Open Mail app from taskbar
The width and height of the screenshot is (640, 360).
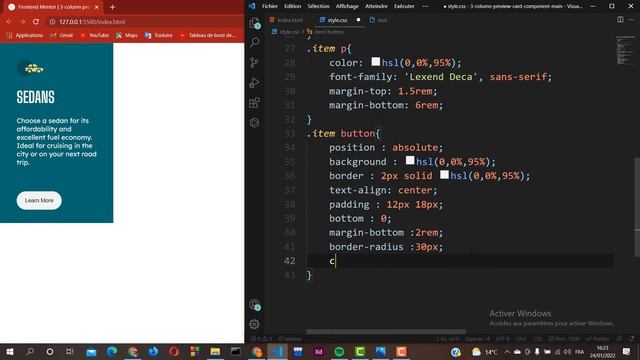click(91, 351)
